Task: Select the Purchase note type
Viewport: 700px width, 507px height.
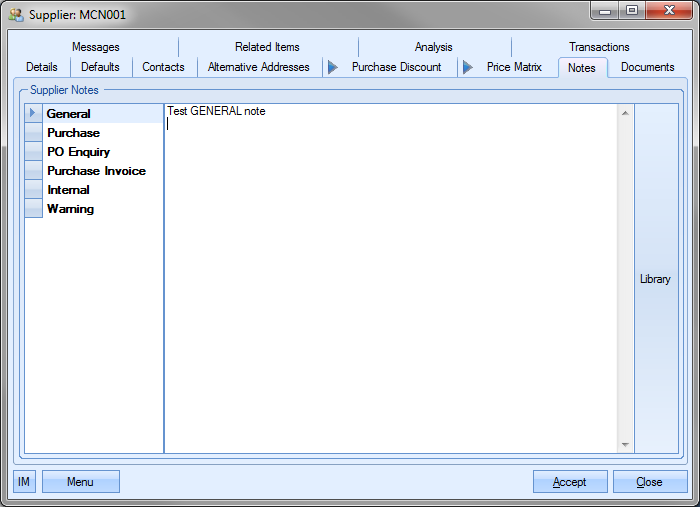Action: pos(103,133)
